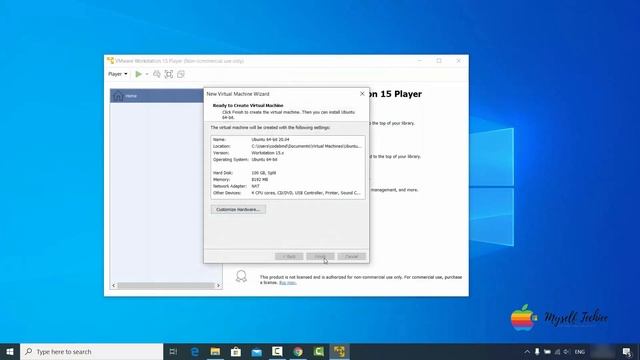Open the Mail app from the taskbar
The width and height of the screenshot is (640, 360).
point(256,351)
